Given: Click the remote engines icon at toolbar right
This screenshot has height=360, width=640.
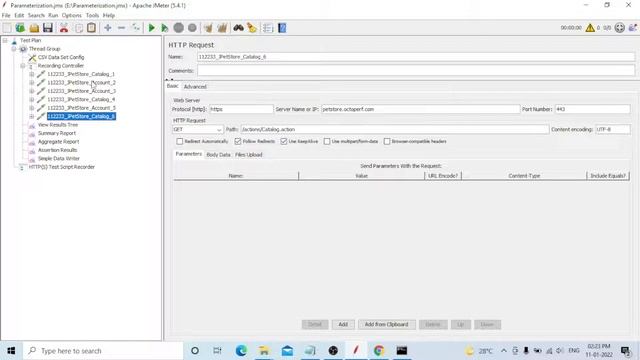Looking at the screenshot, I should click(x=620, y=28).
